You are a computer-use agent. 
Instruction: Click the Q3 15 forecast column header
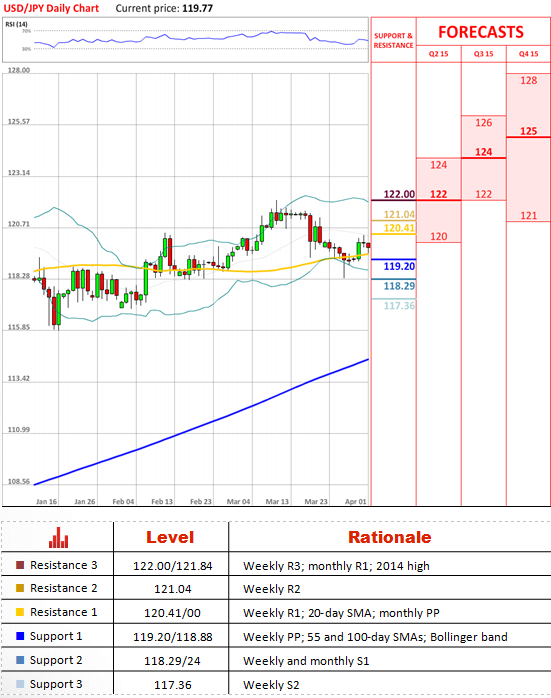click(x=483, y=54)
